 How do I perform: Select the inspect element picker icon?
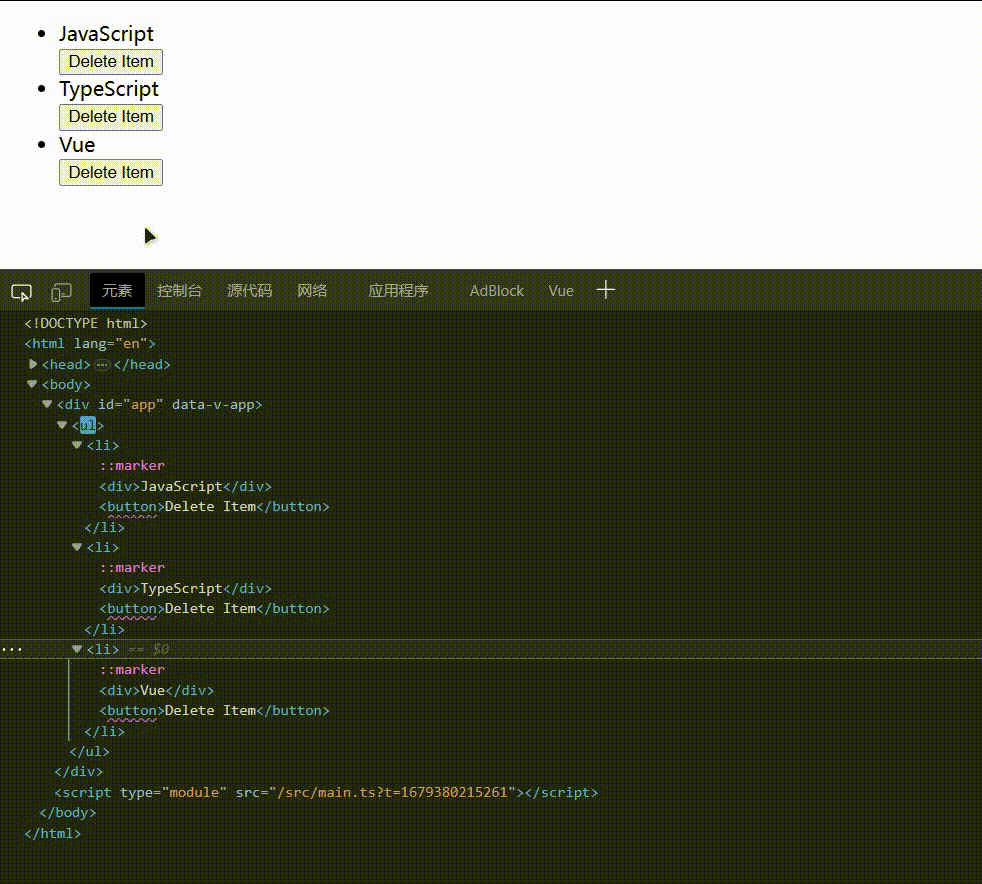click(x=21, y=292)
